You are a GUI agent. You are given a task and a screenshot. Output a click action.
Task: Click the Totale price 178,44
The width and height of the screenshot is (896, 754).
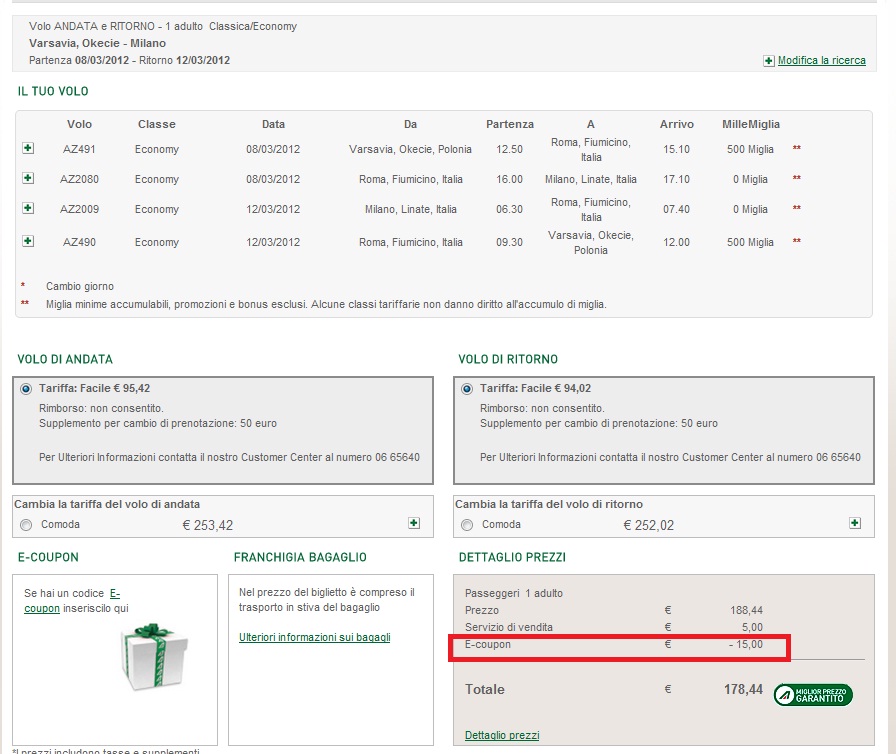point(743,689)
